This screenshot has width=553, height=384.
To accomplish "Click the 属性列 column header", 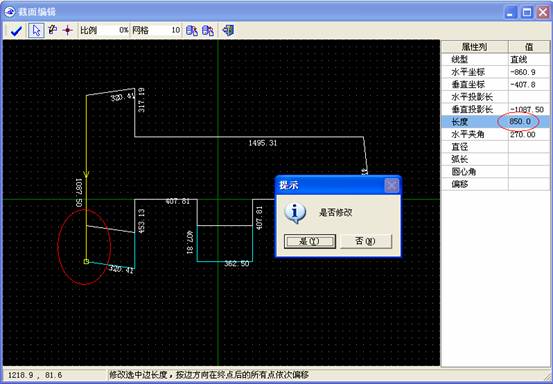I will click(x=475, y=47).
